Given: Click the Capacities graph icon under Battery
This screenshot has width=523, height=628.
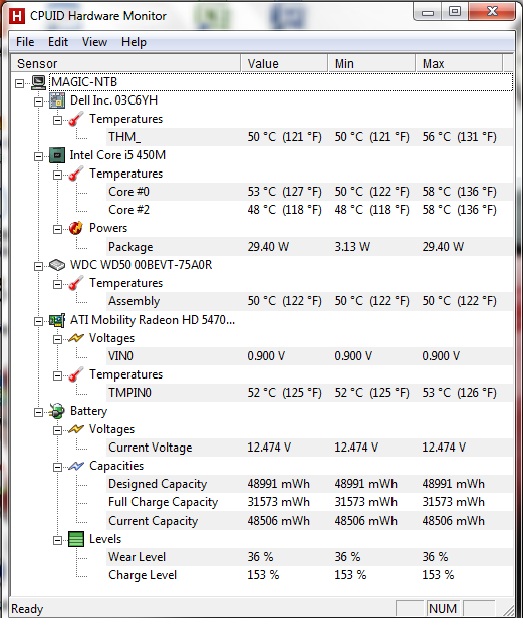Looking at the screenshot, I should [76, 466].
